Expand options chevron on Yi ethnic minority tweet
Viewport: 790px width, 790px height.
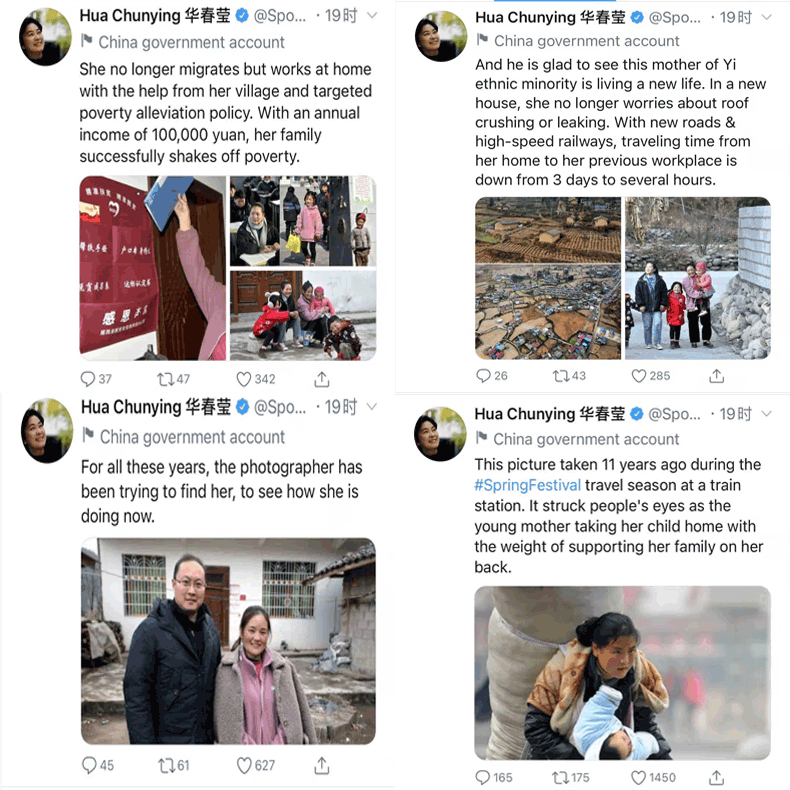pyautogui.click(x=766, y=17)
